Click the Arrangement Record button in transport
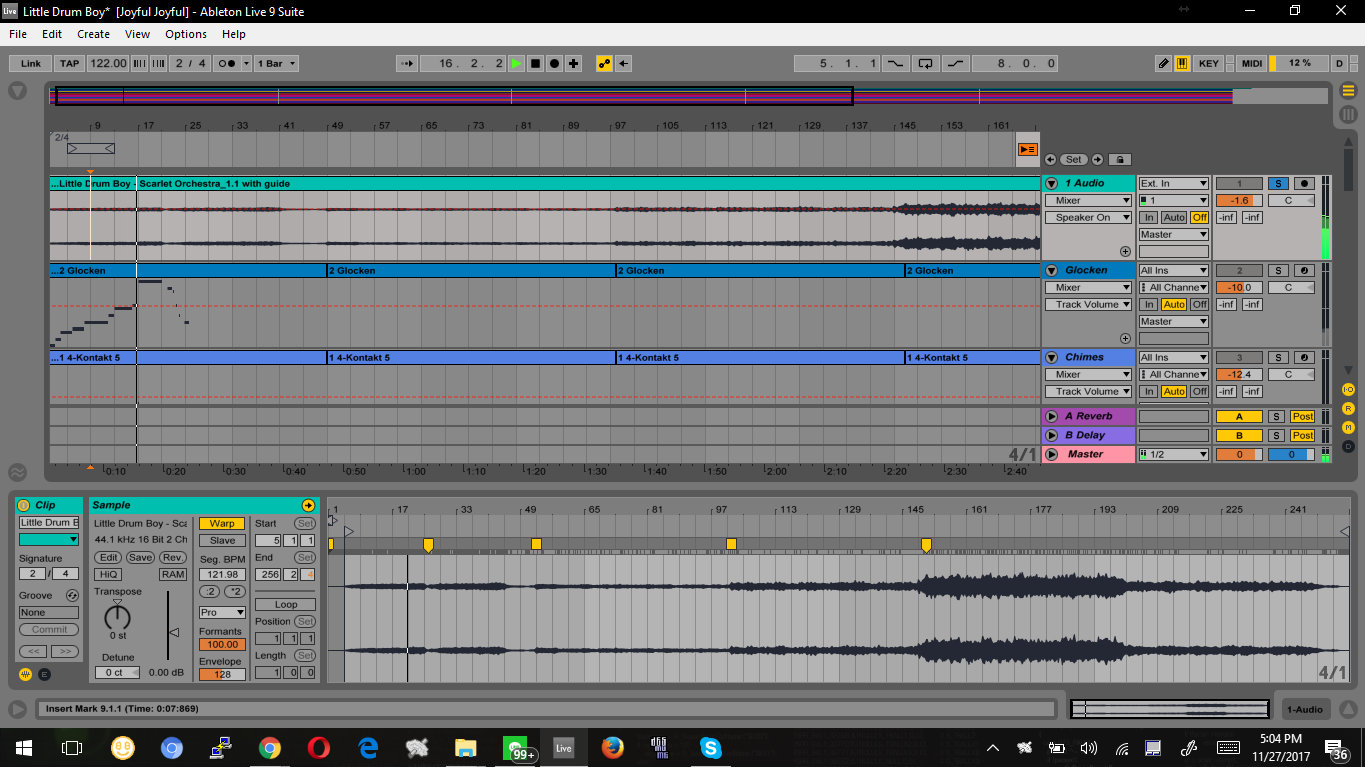 click(554, 63)
